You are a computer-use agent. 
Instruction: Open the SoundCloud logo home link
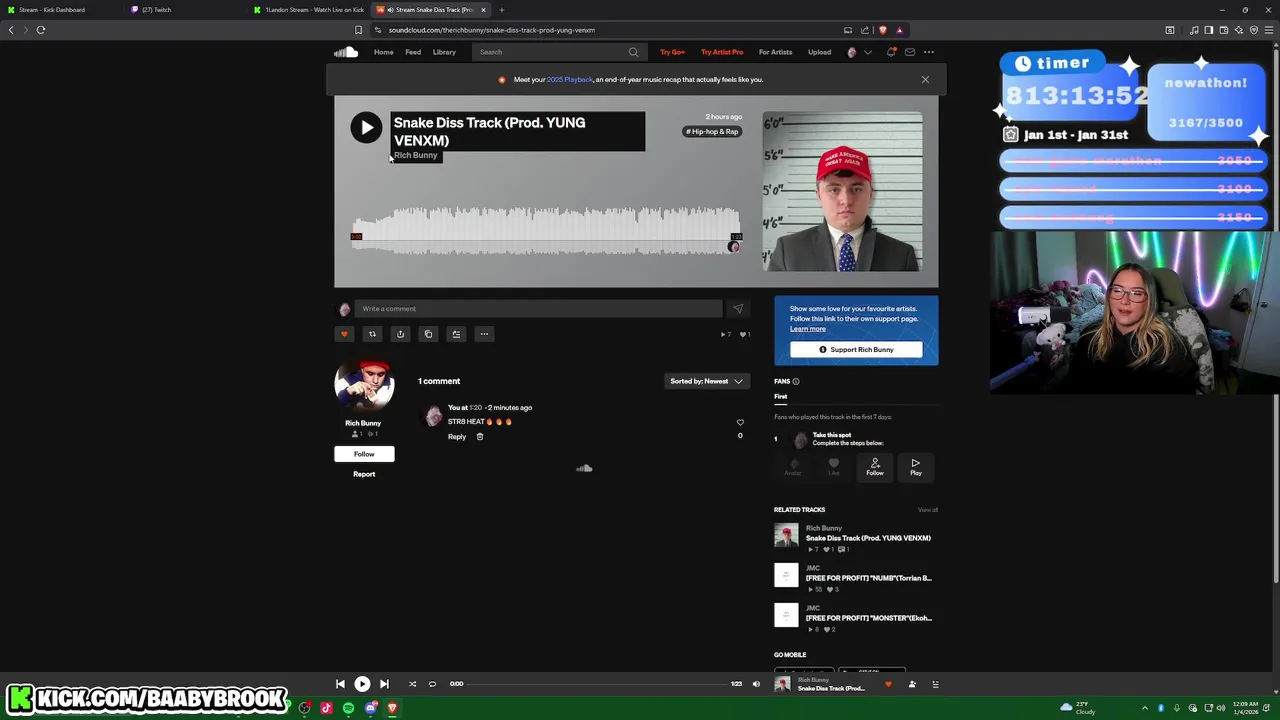pos(346,52)
